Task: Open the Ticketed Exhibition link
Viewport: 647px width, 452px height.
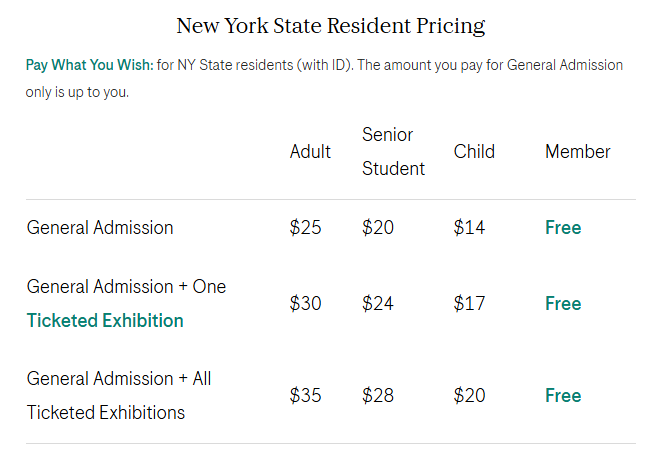Action: tap(105, 321)
